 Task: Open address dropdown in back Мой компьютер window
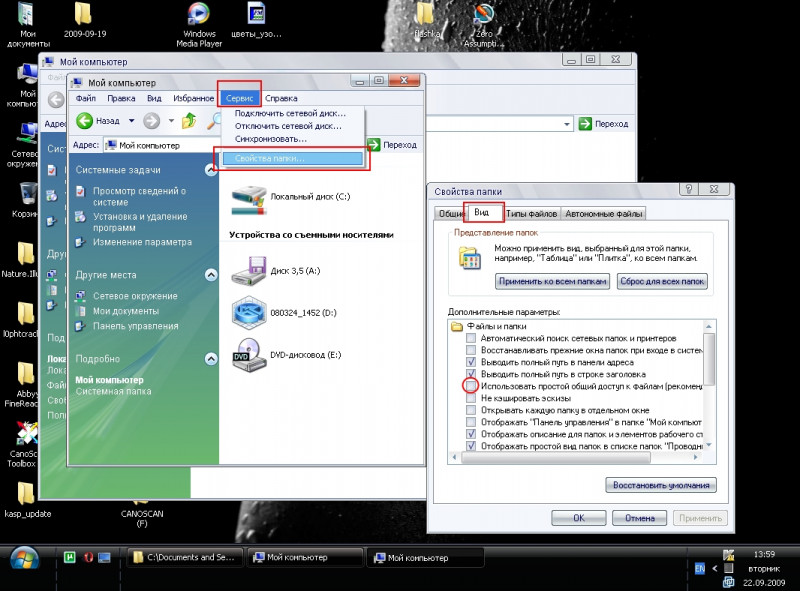(566, 124)
